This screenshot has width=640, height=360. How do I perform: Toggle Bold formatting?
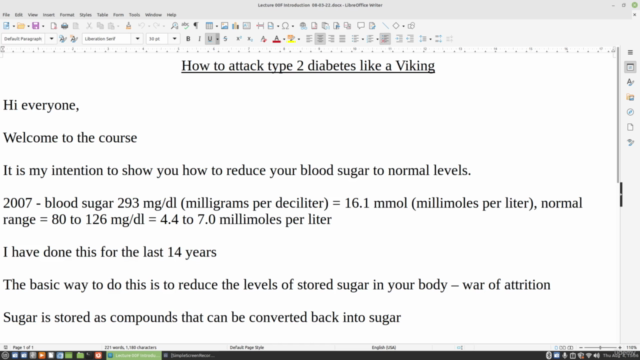point(188,39)
